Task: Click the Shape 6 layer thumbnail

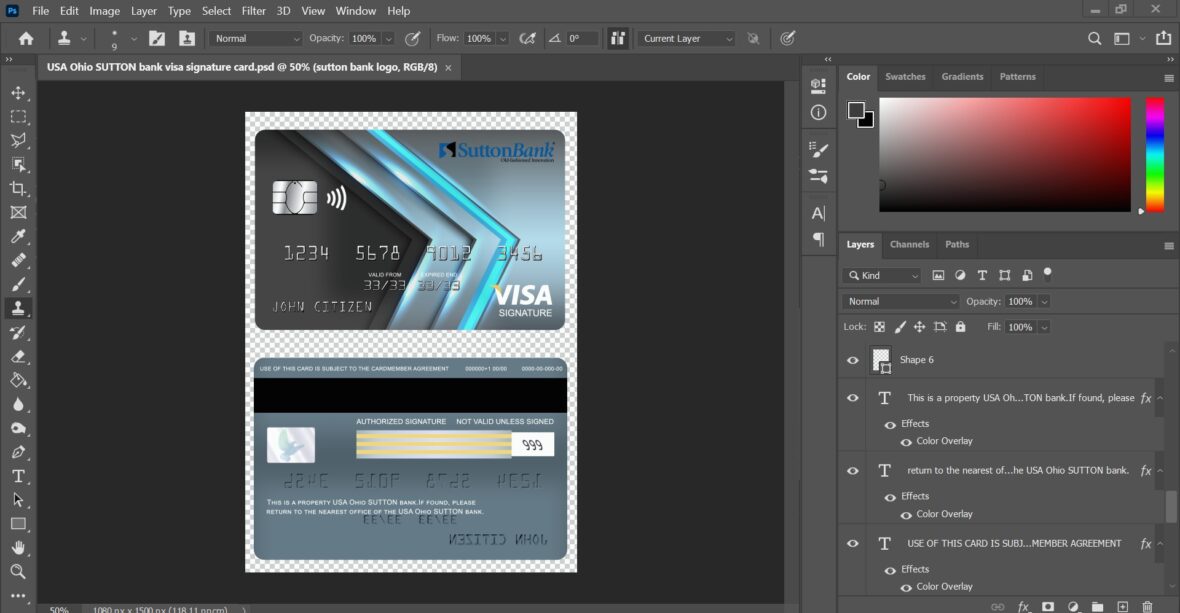Action: [880, 359]
